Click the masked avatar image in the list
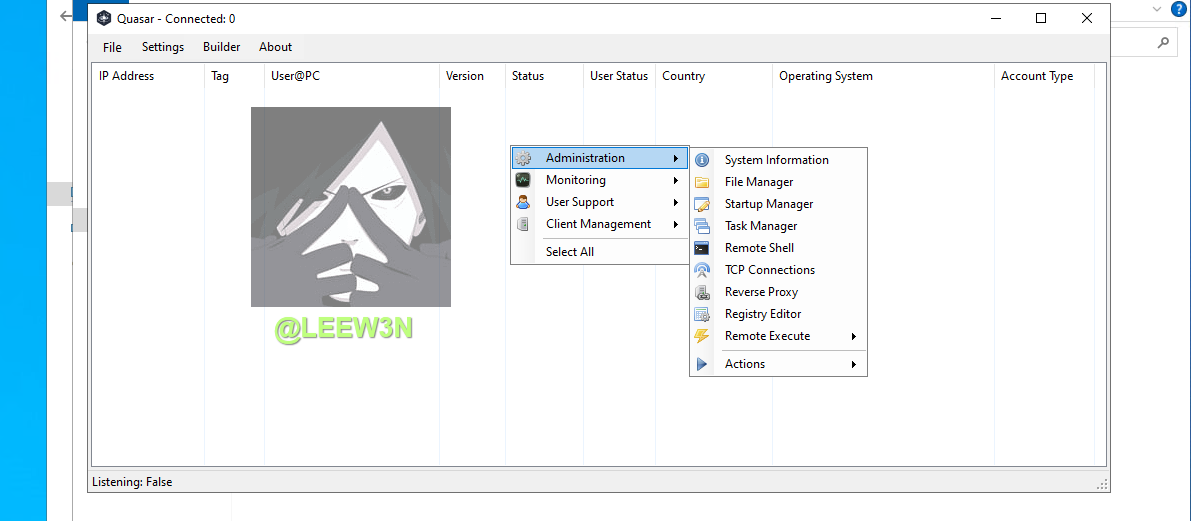The image size is (1191, 521). (350, 207)
